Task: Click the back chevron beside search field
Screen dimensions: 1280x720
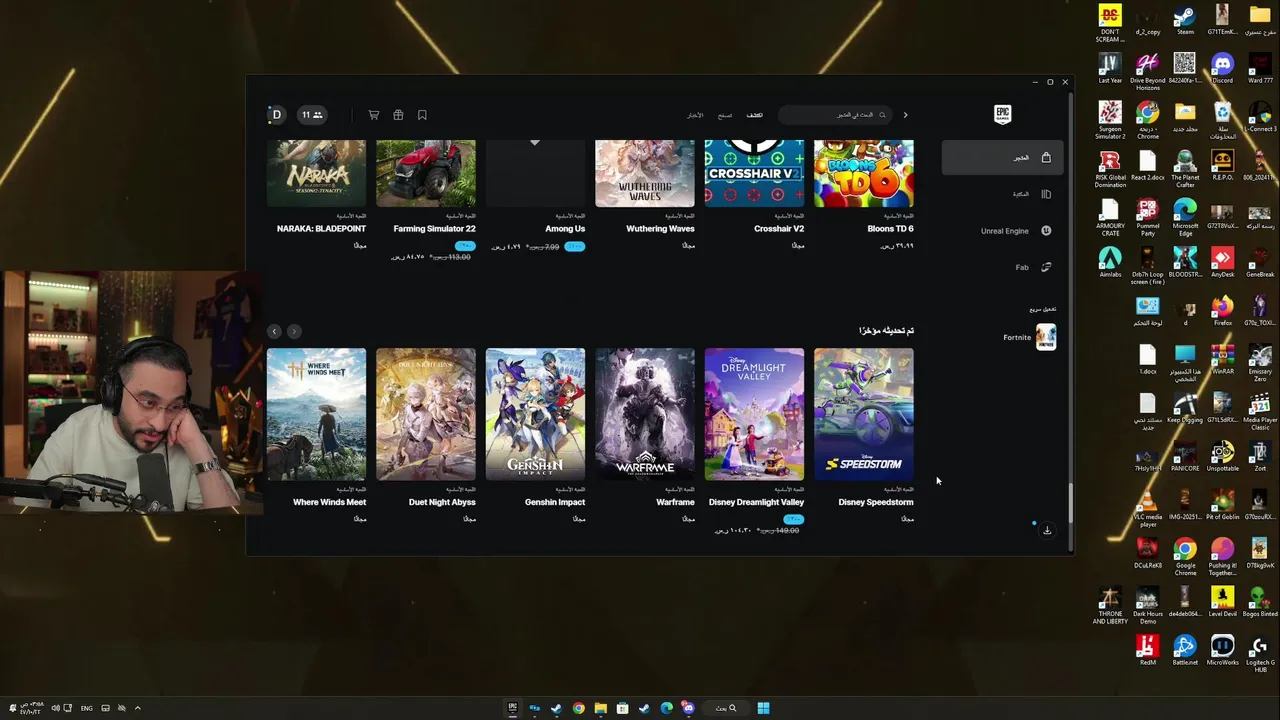Action: (x=905, y=115)
